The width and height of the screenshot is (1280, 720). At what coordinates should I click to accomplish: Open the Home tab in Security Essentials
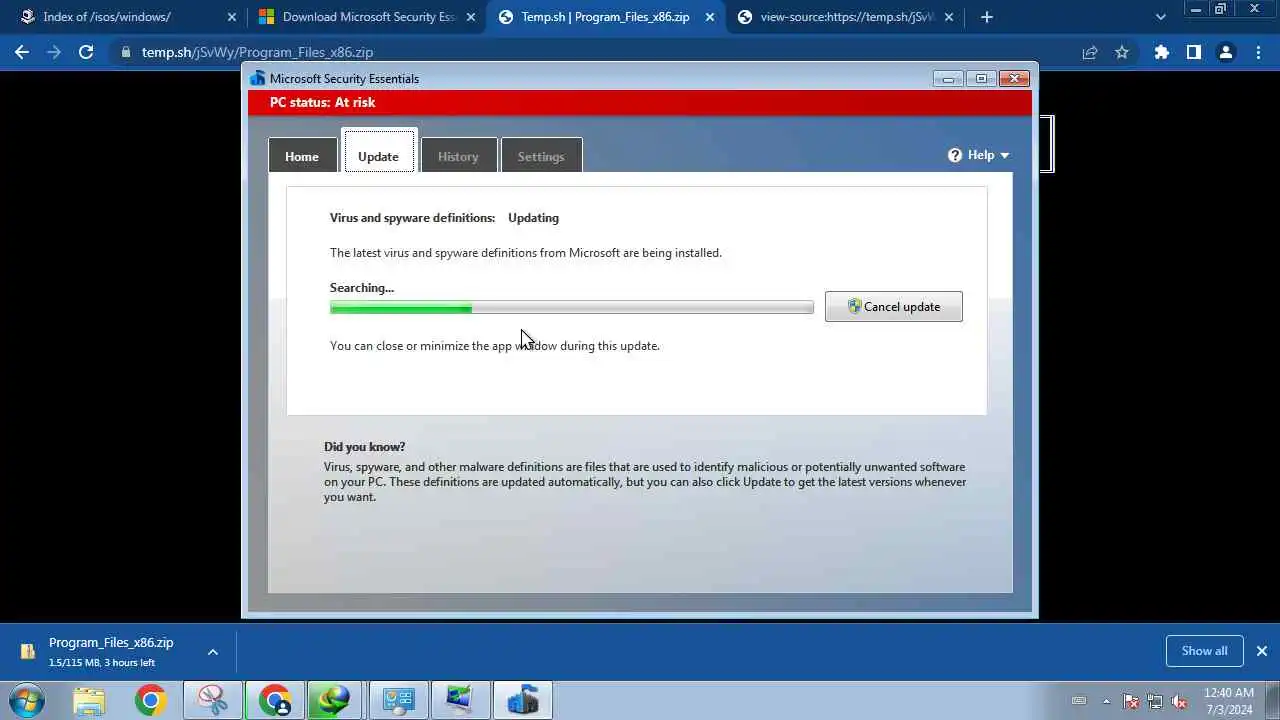tap(301, 155)
